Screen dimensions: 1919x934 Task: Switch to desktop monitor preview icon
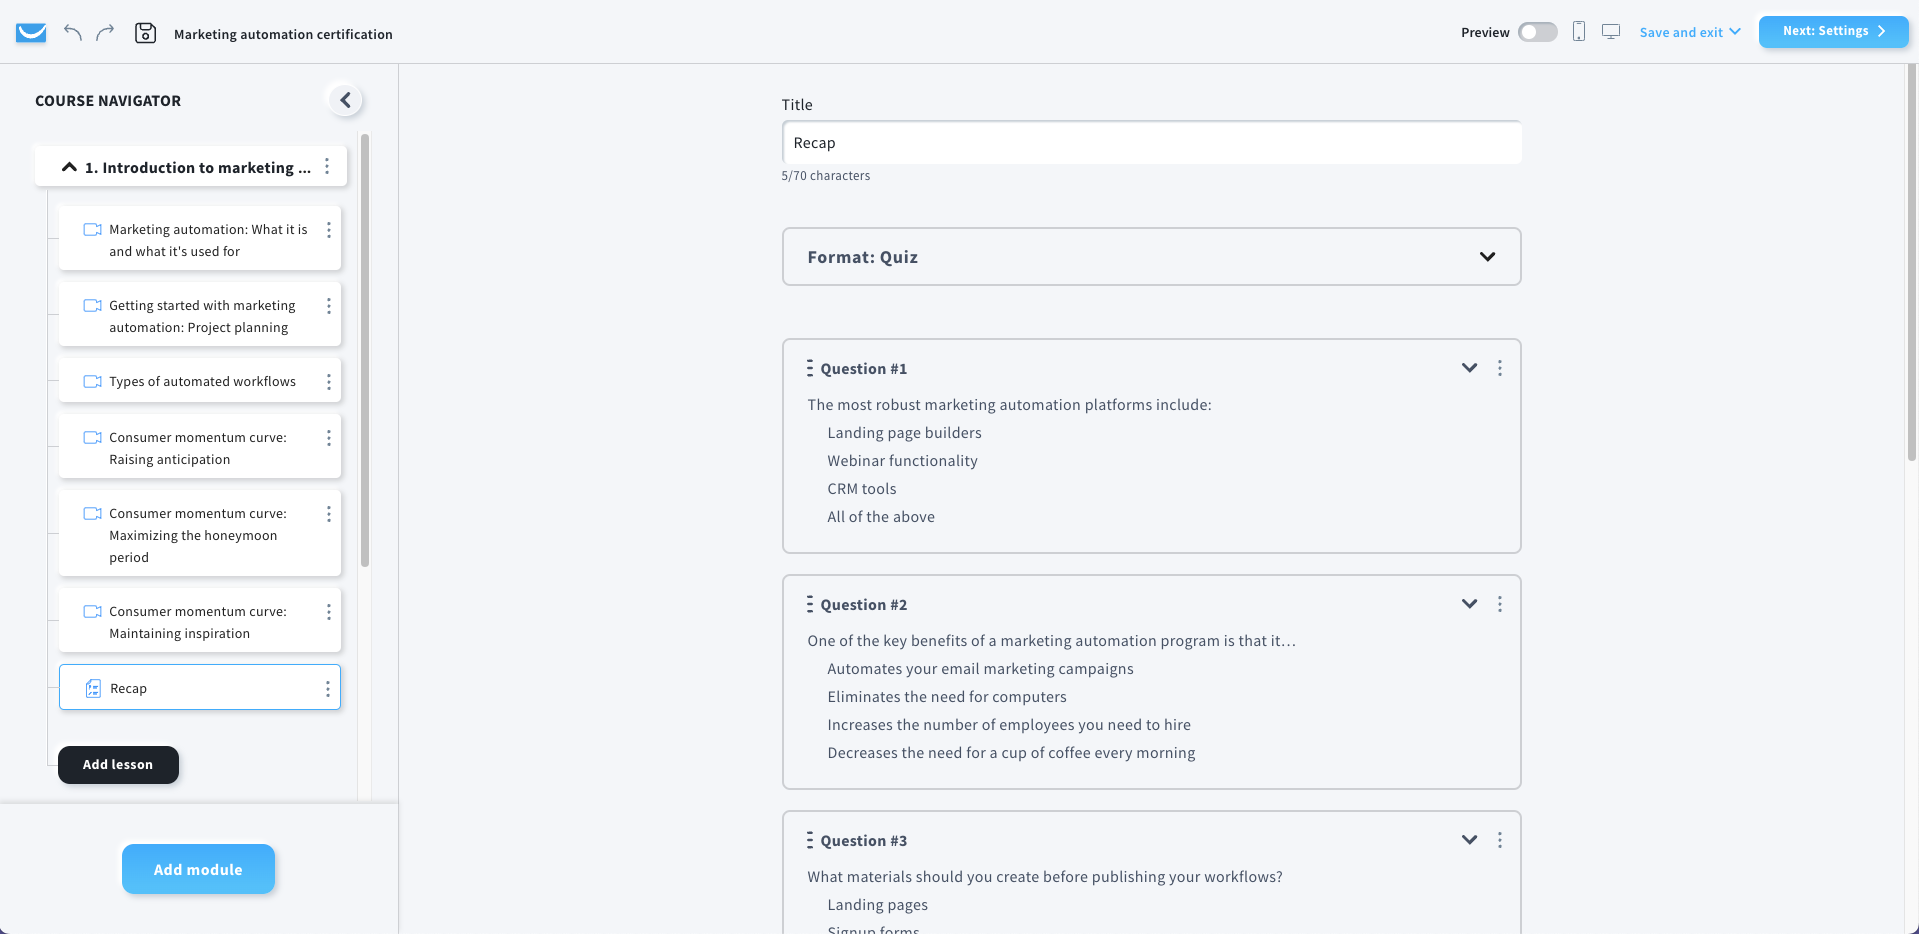1611,32
